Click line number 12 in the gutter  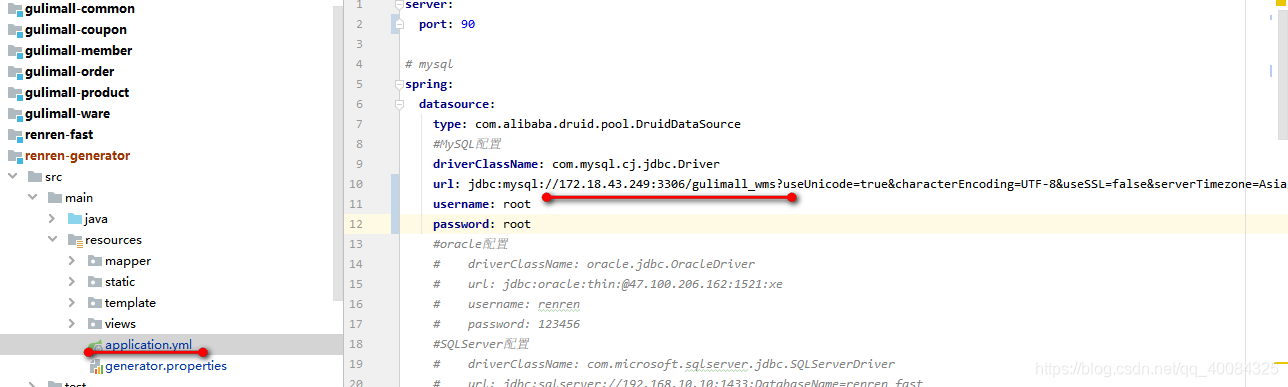click(x=357, y=224)
